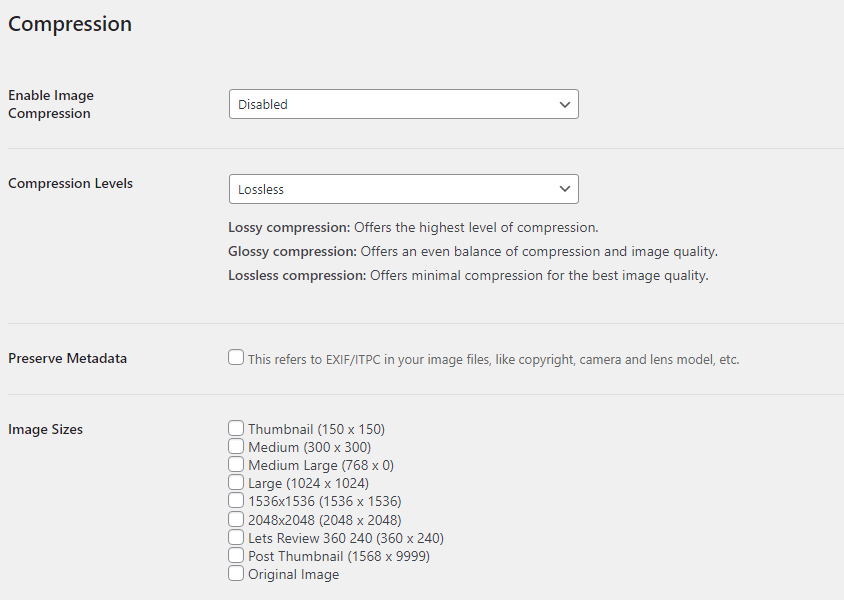Click the Enable Image Compression field label
The width and height of the screenshot is (844, 600).
click(51, 104)
